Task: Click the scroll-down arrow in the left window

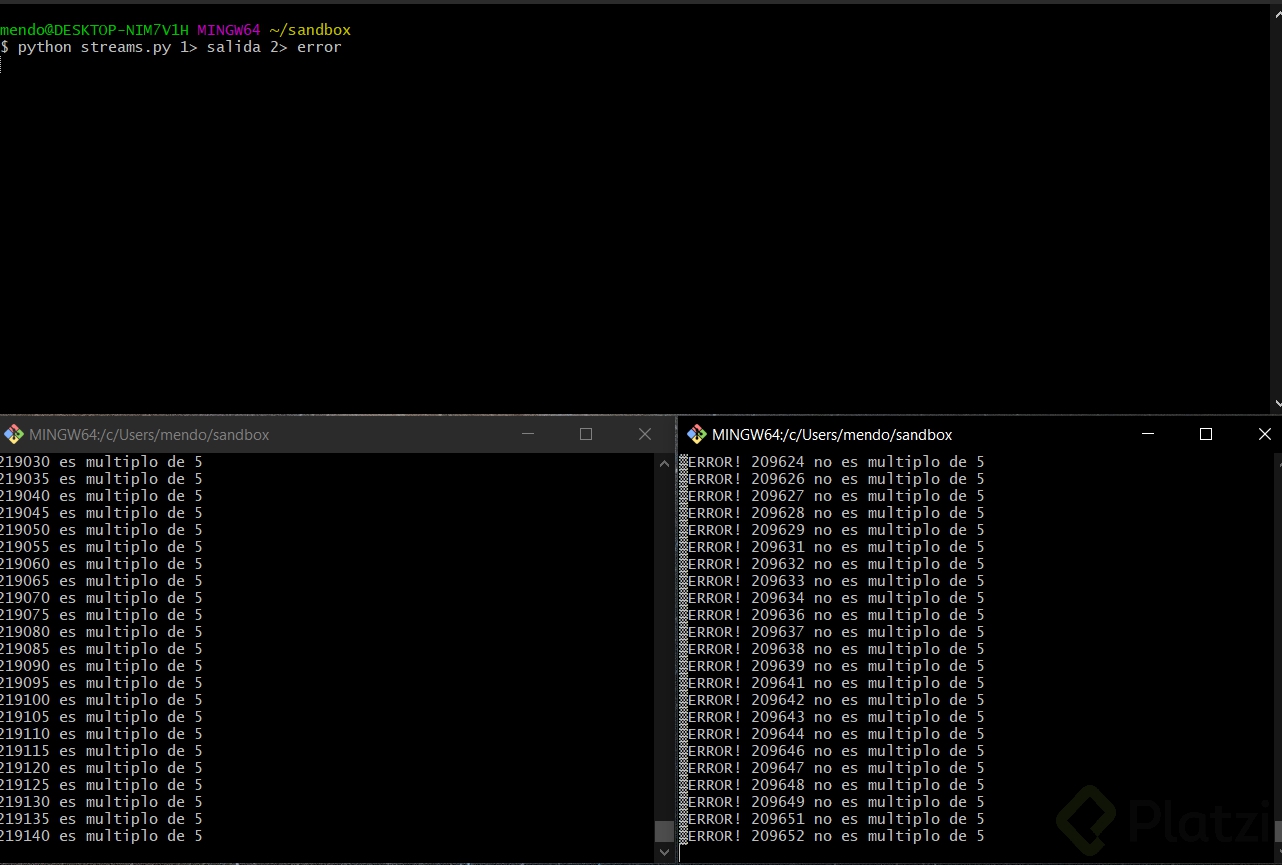Action: pyautogui.click(x=664, y=853)
